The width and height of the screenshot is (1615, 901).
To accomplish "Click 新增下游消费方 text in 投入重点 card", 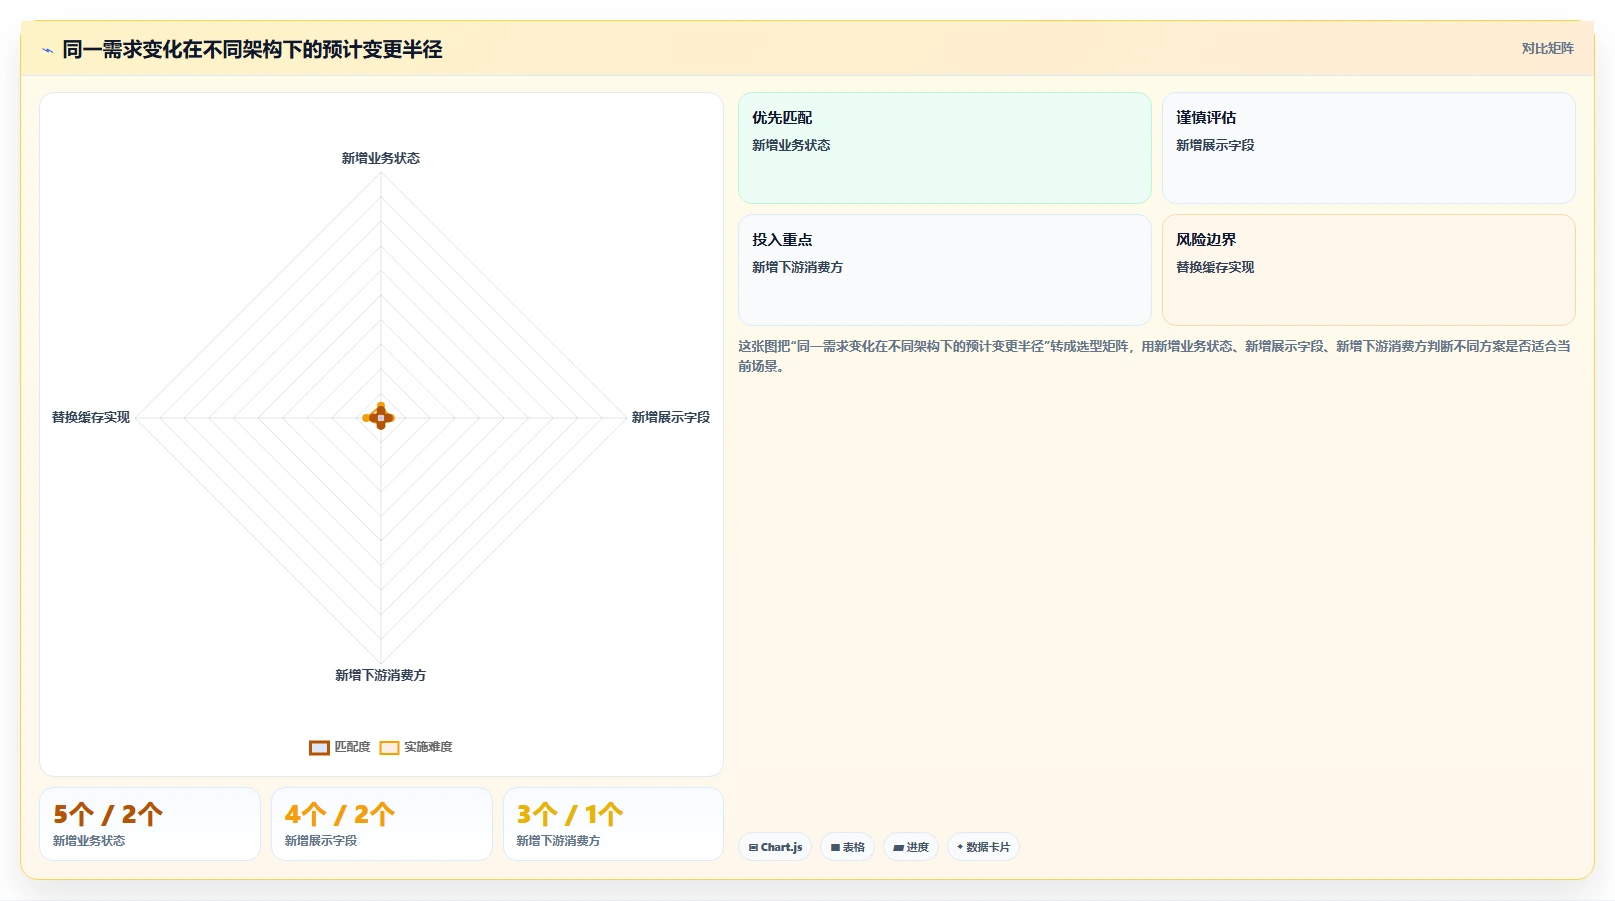I will [797, 267].
